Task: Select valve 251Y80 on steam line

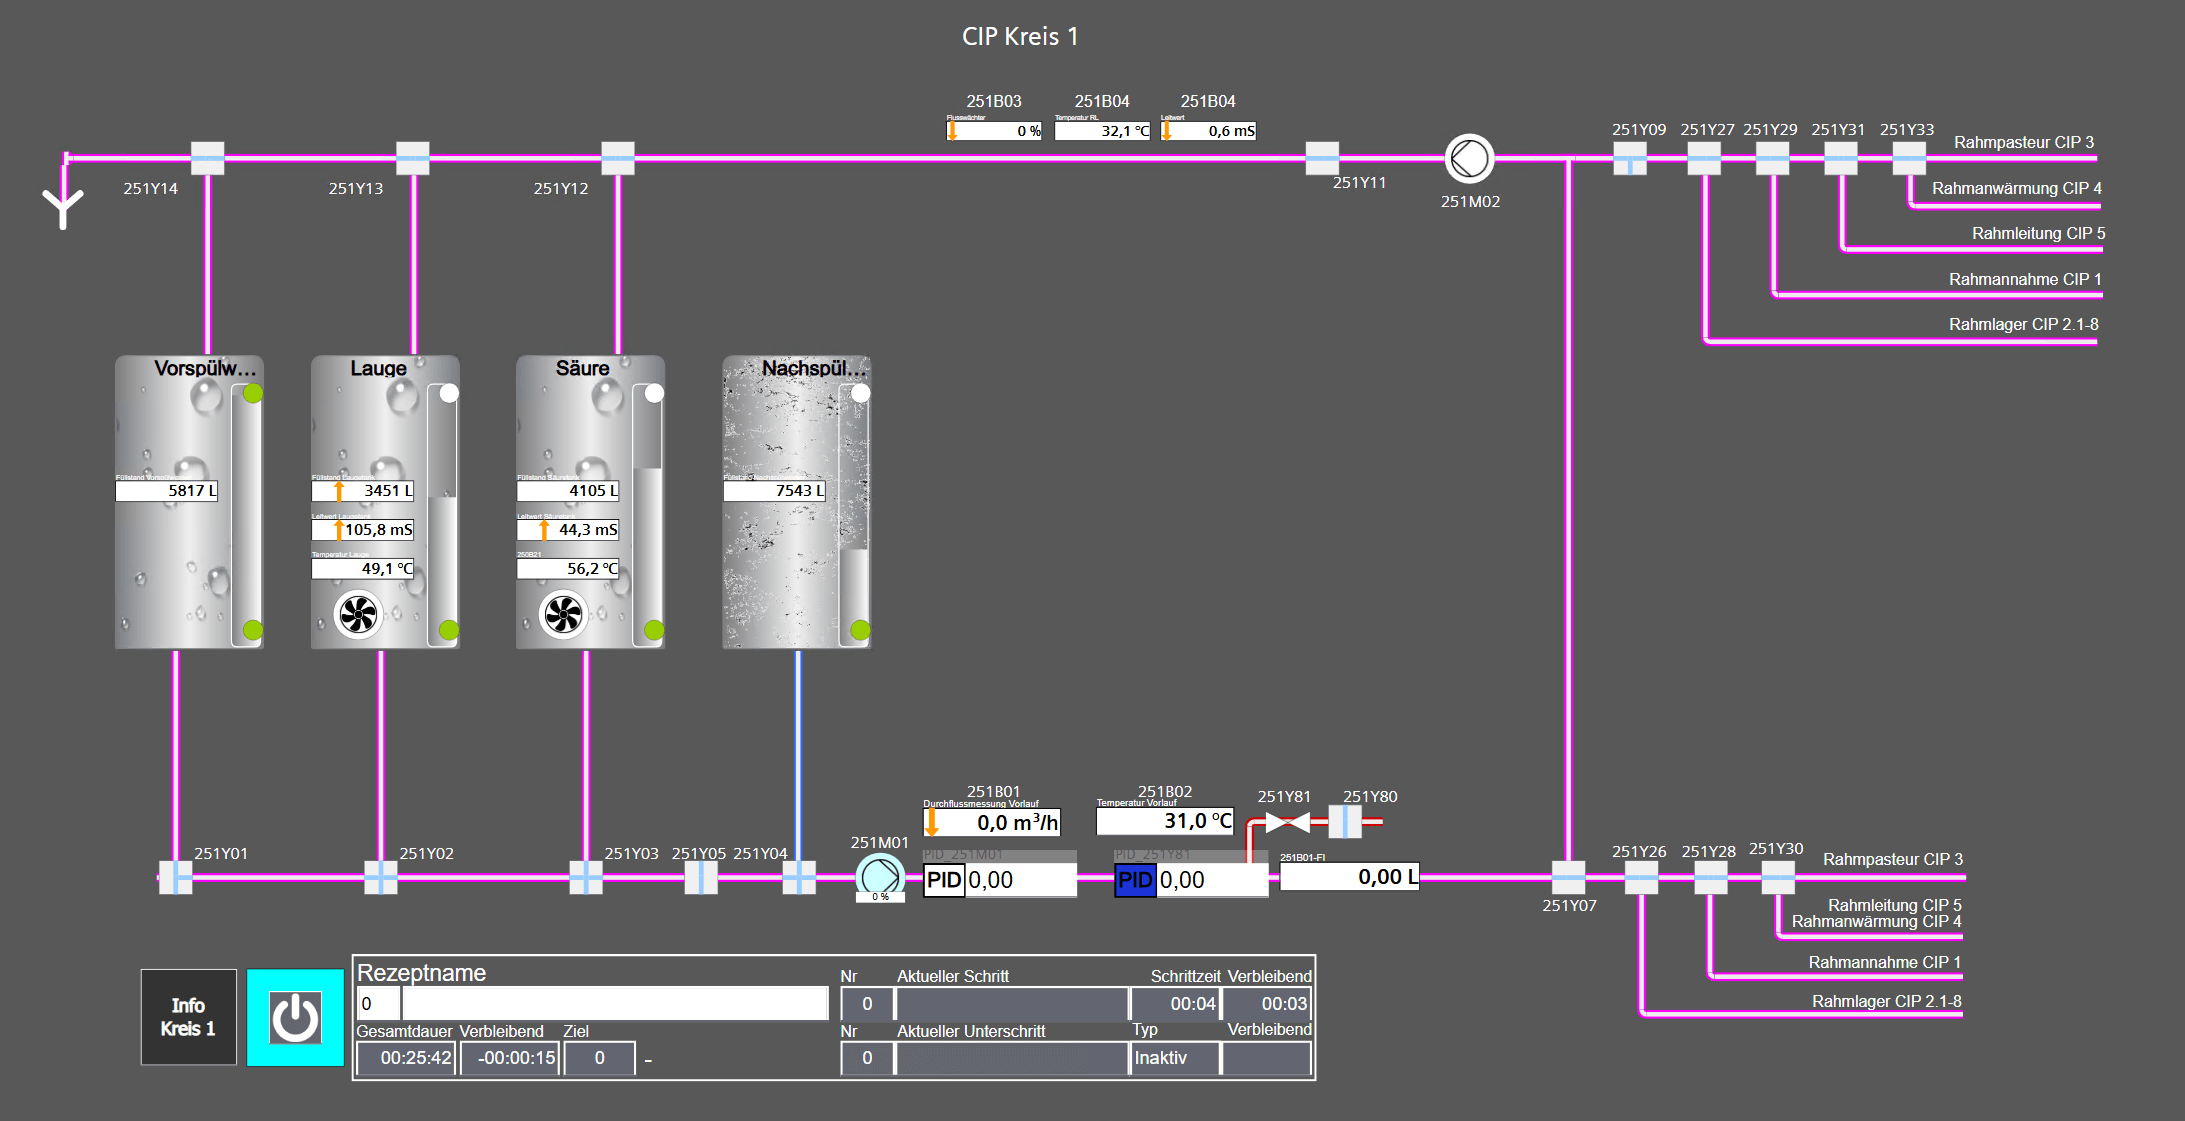Action: click(1345, 822)
